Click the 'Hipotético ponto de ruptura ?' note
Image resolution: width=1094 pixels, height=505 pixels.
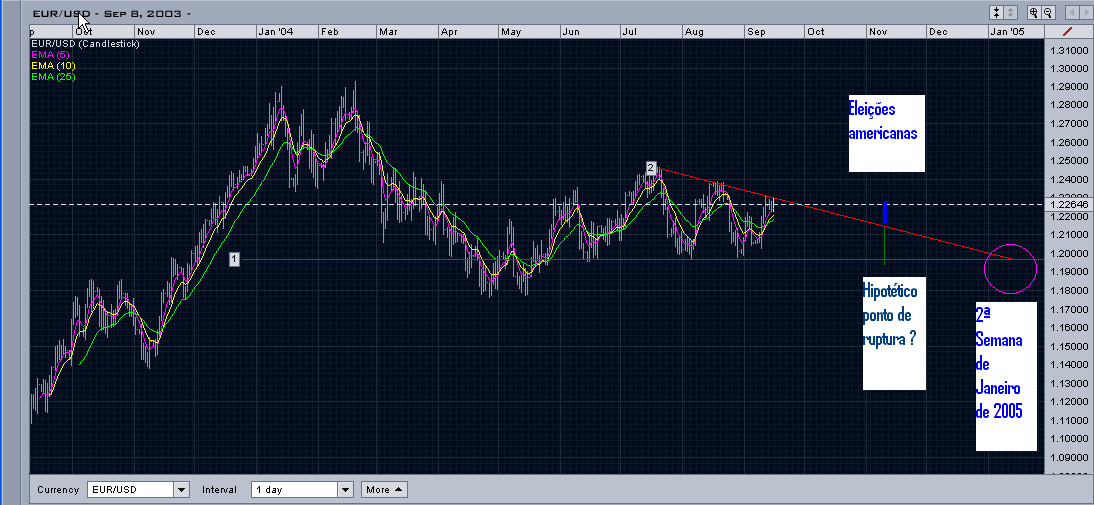point(893,333)
